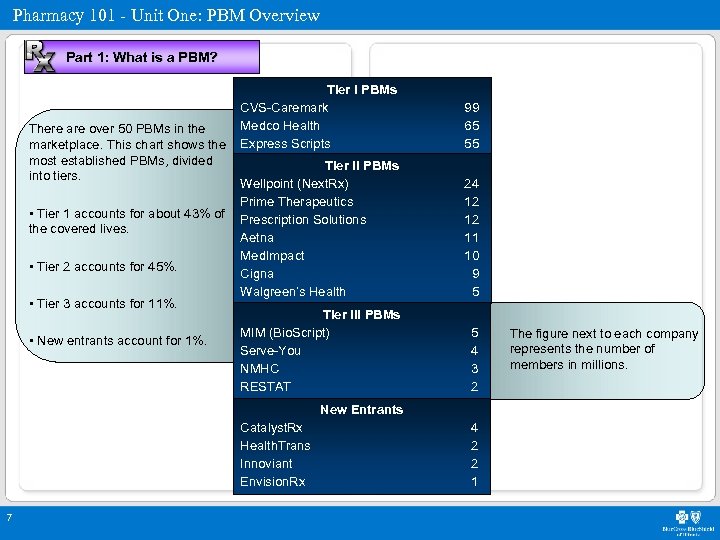Select the 'Aetna' row
Image resolution: width=720 pixels, height=540 pixels.
click(x=362, y=237)
